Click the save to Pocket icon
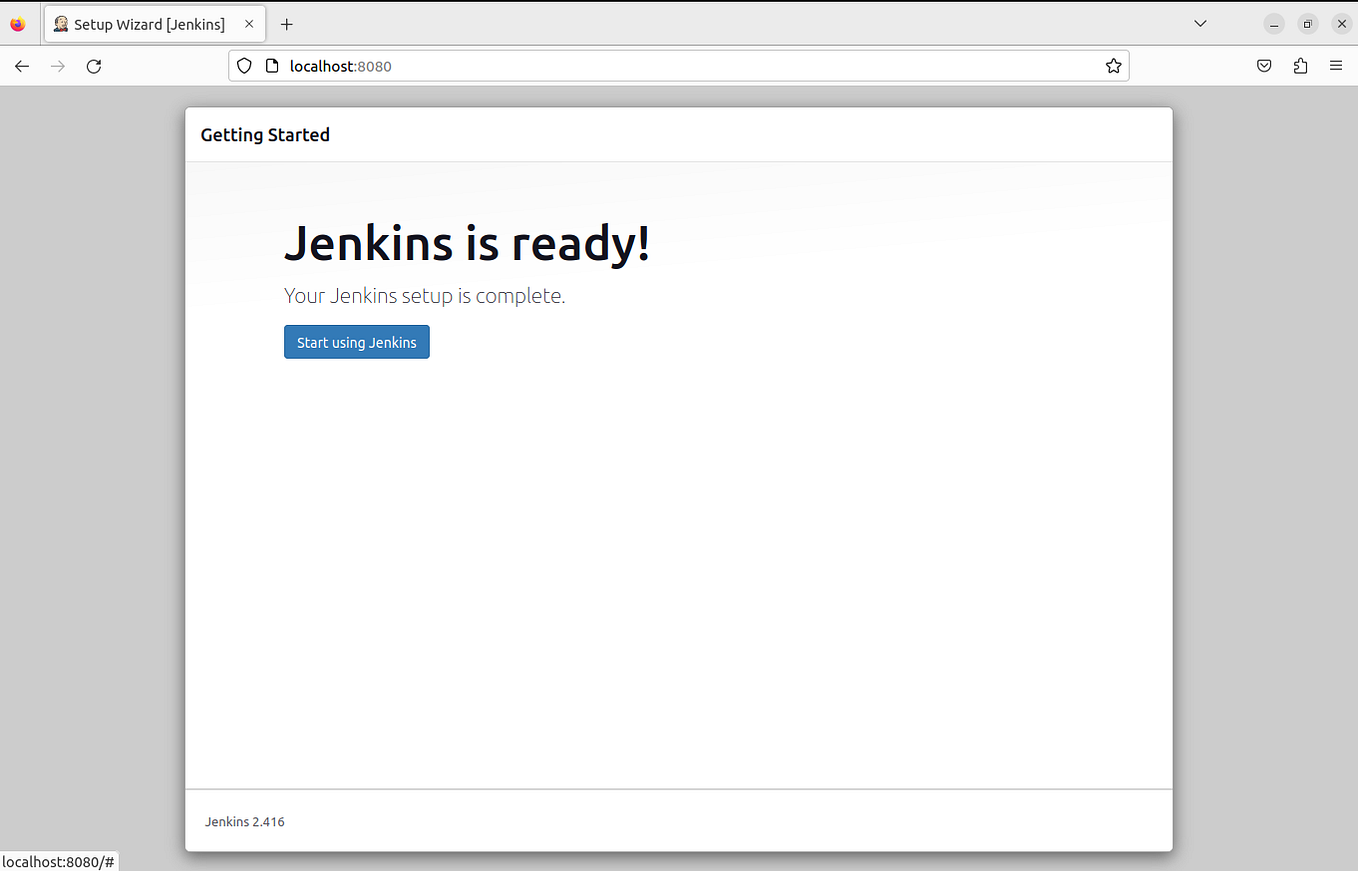This screenshot has height=871, width=1358. pyautogui.click(x=1264, y=65)
